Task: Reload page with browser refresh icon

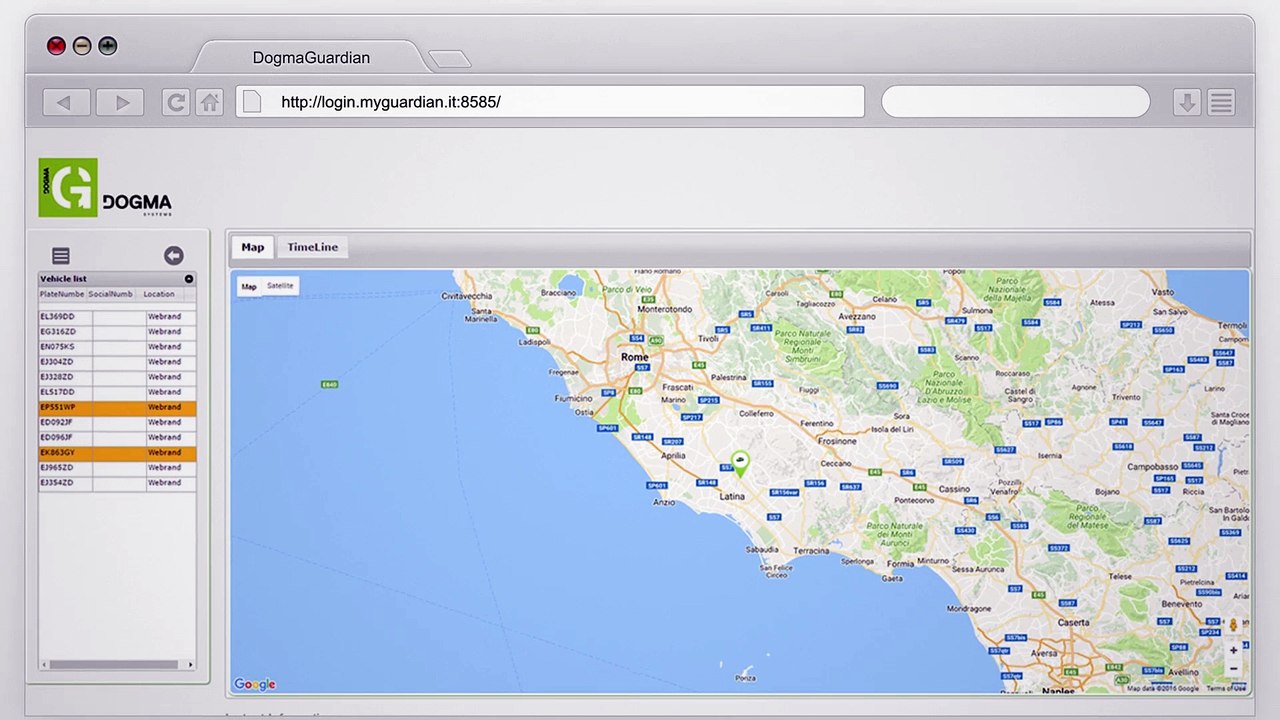Action: [176, 102]
